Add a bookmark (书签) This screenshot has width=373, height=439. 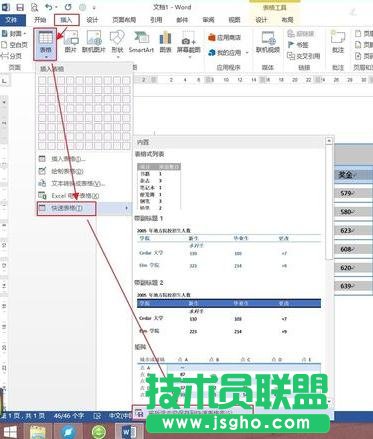click(298, 45)
